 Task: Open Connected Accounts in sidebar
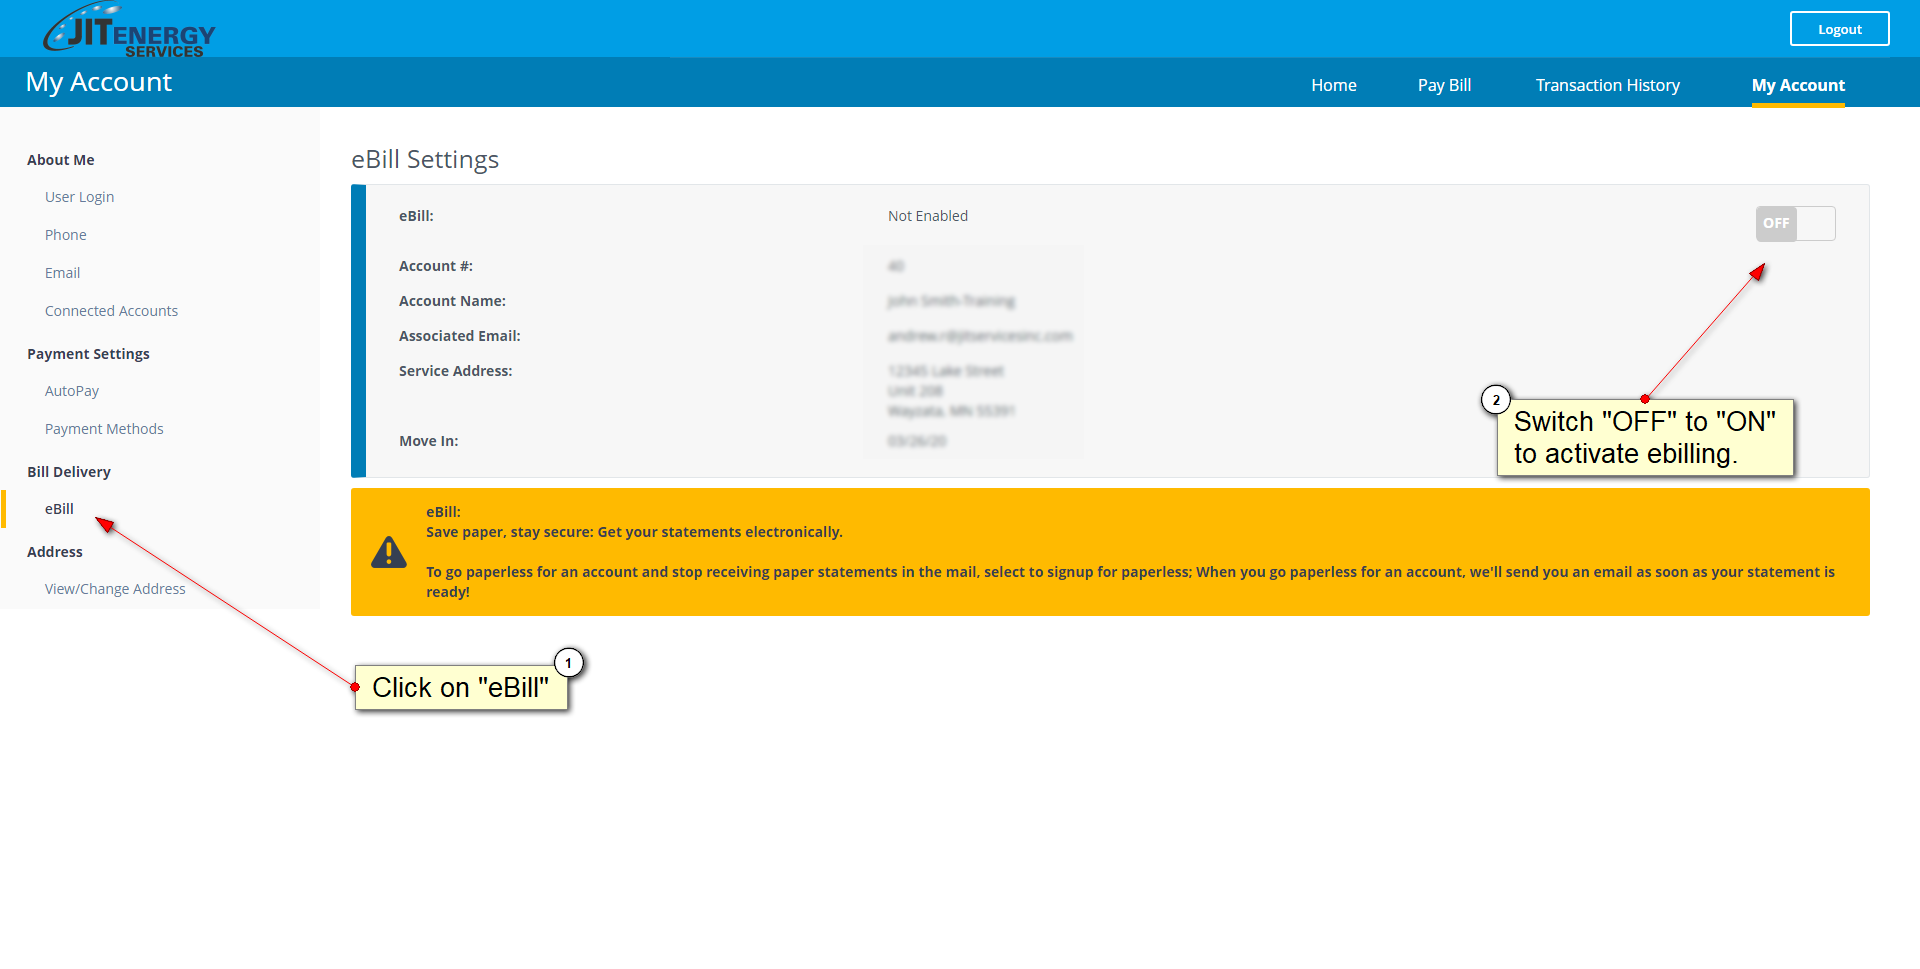pos(111,311)
